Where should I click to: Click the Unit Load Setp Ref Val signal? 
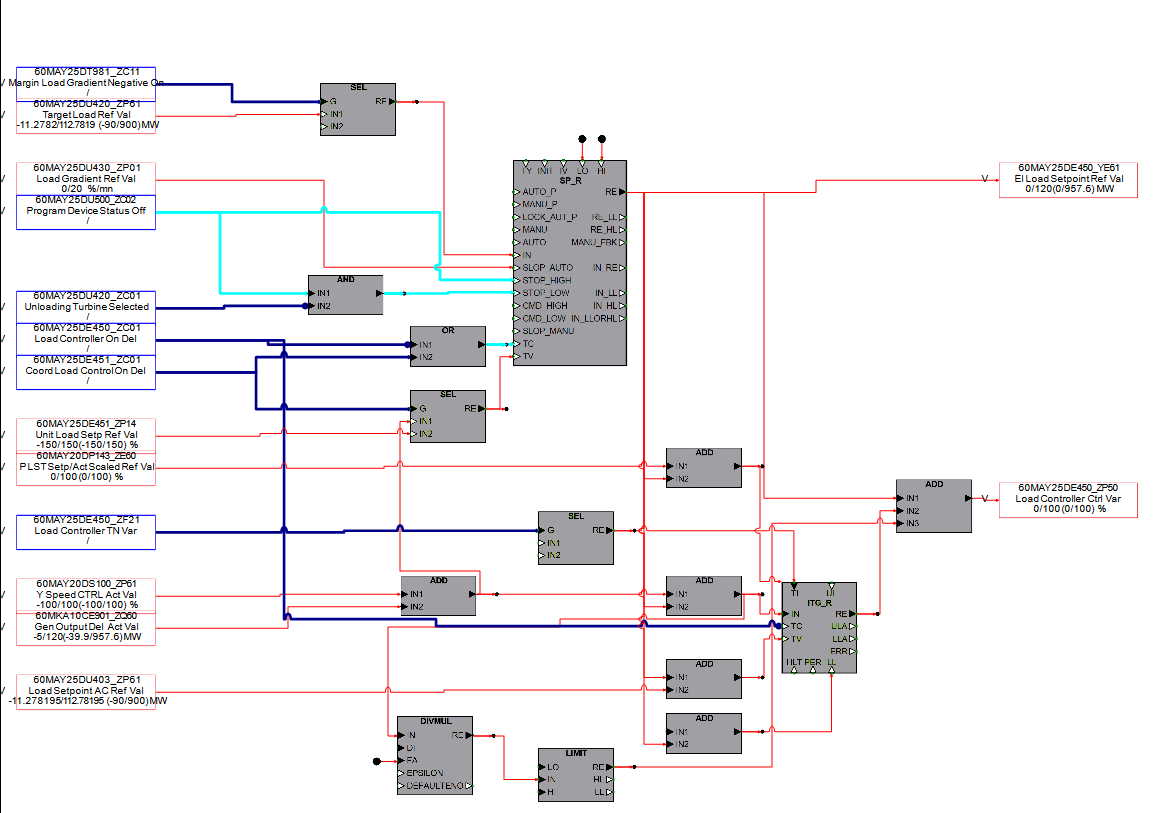86,434
